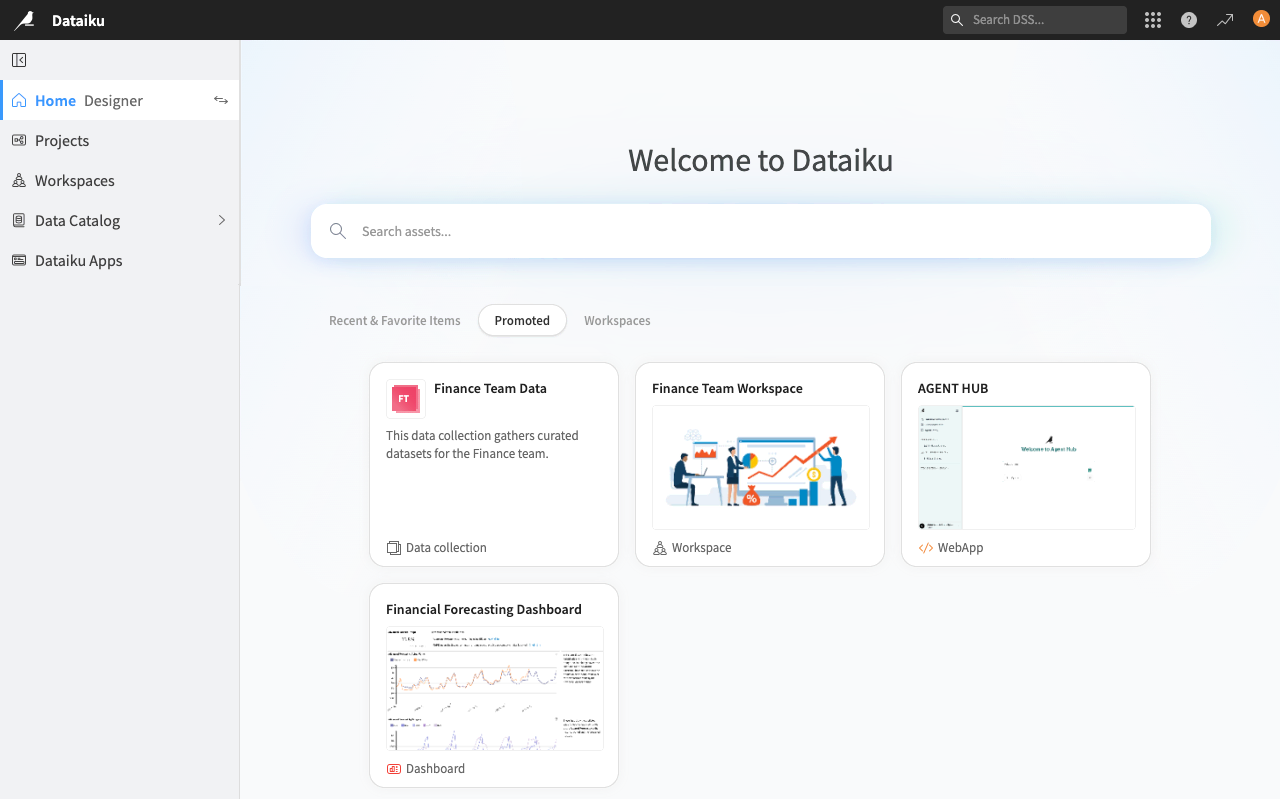Open Financial Forecasting Dashboard title
1280x799 pixels.
[484, 610]
